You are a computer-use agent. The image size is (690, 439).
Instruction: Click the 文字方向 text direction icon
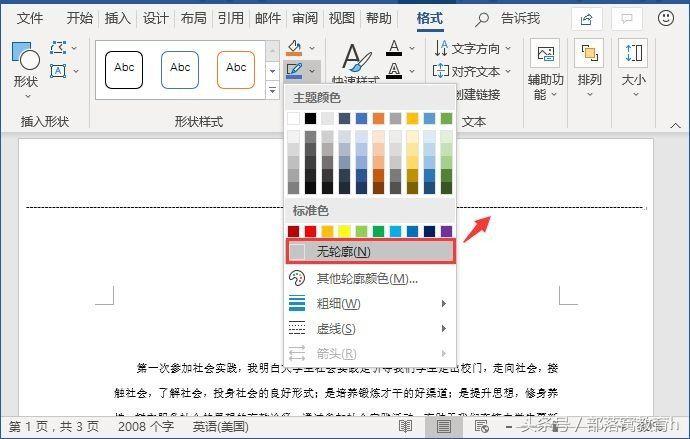click(x=441, y=48)
